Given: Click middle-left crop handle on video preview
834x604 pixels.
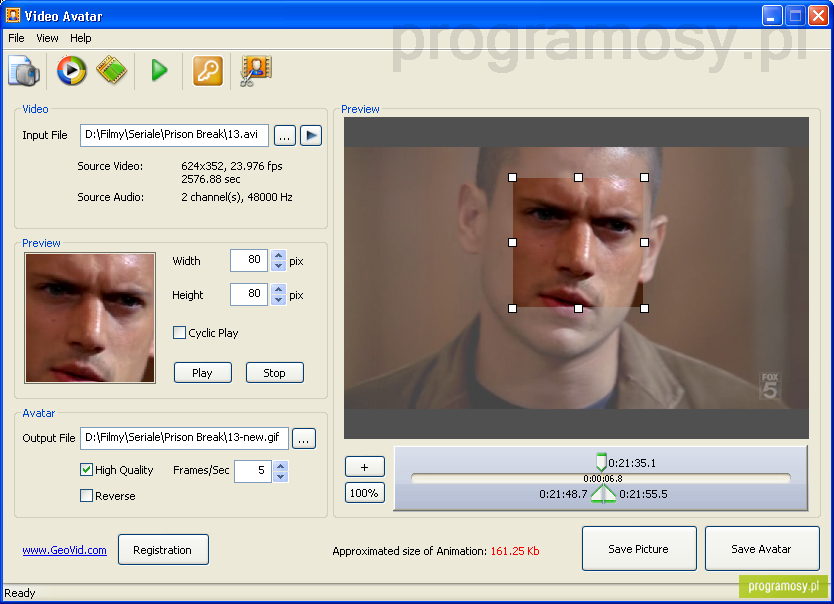Looking at the screenshot, I should tap(512, 242).
